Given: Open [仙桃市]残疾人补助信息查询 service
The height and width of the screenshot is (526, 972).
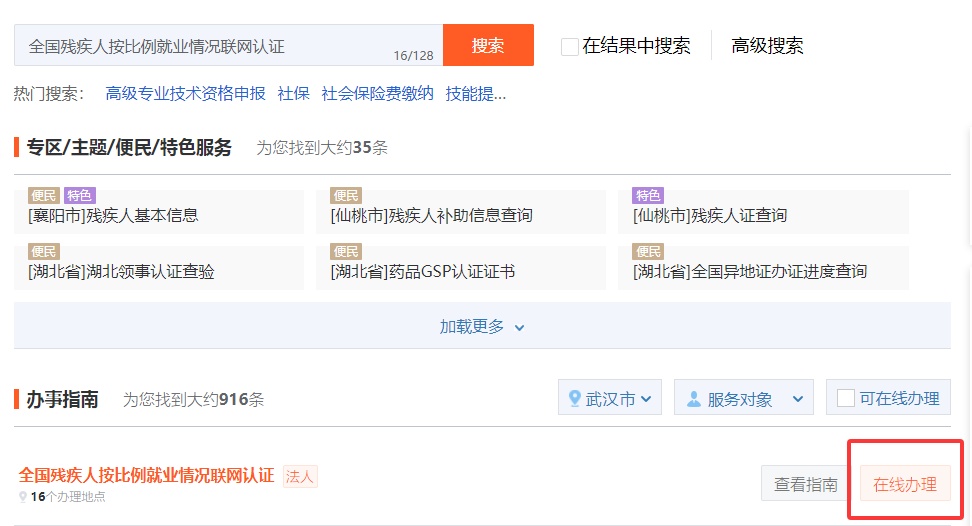Looking at the screenshot, I should click(431, 215).
